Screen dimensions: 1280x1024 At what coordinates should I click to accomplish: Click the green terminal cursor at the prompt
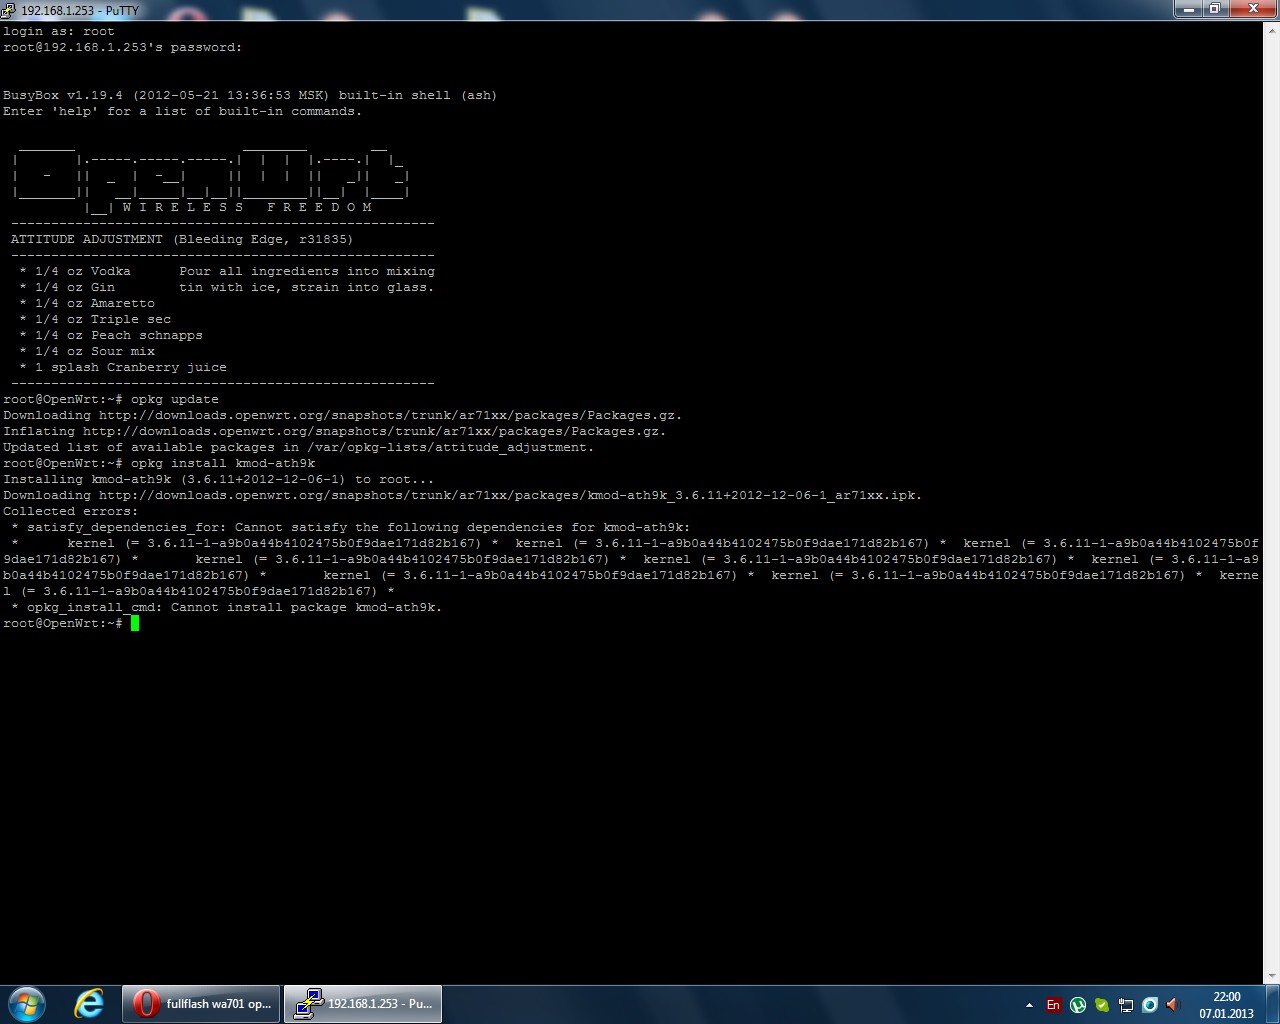coord(135,623)
